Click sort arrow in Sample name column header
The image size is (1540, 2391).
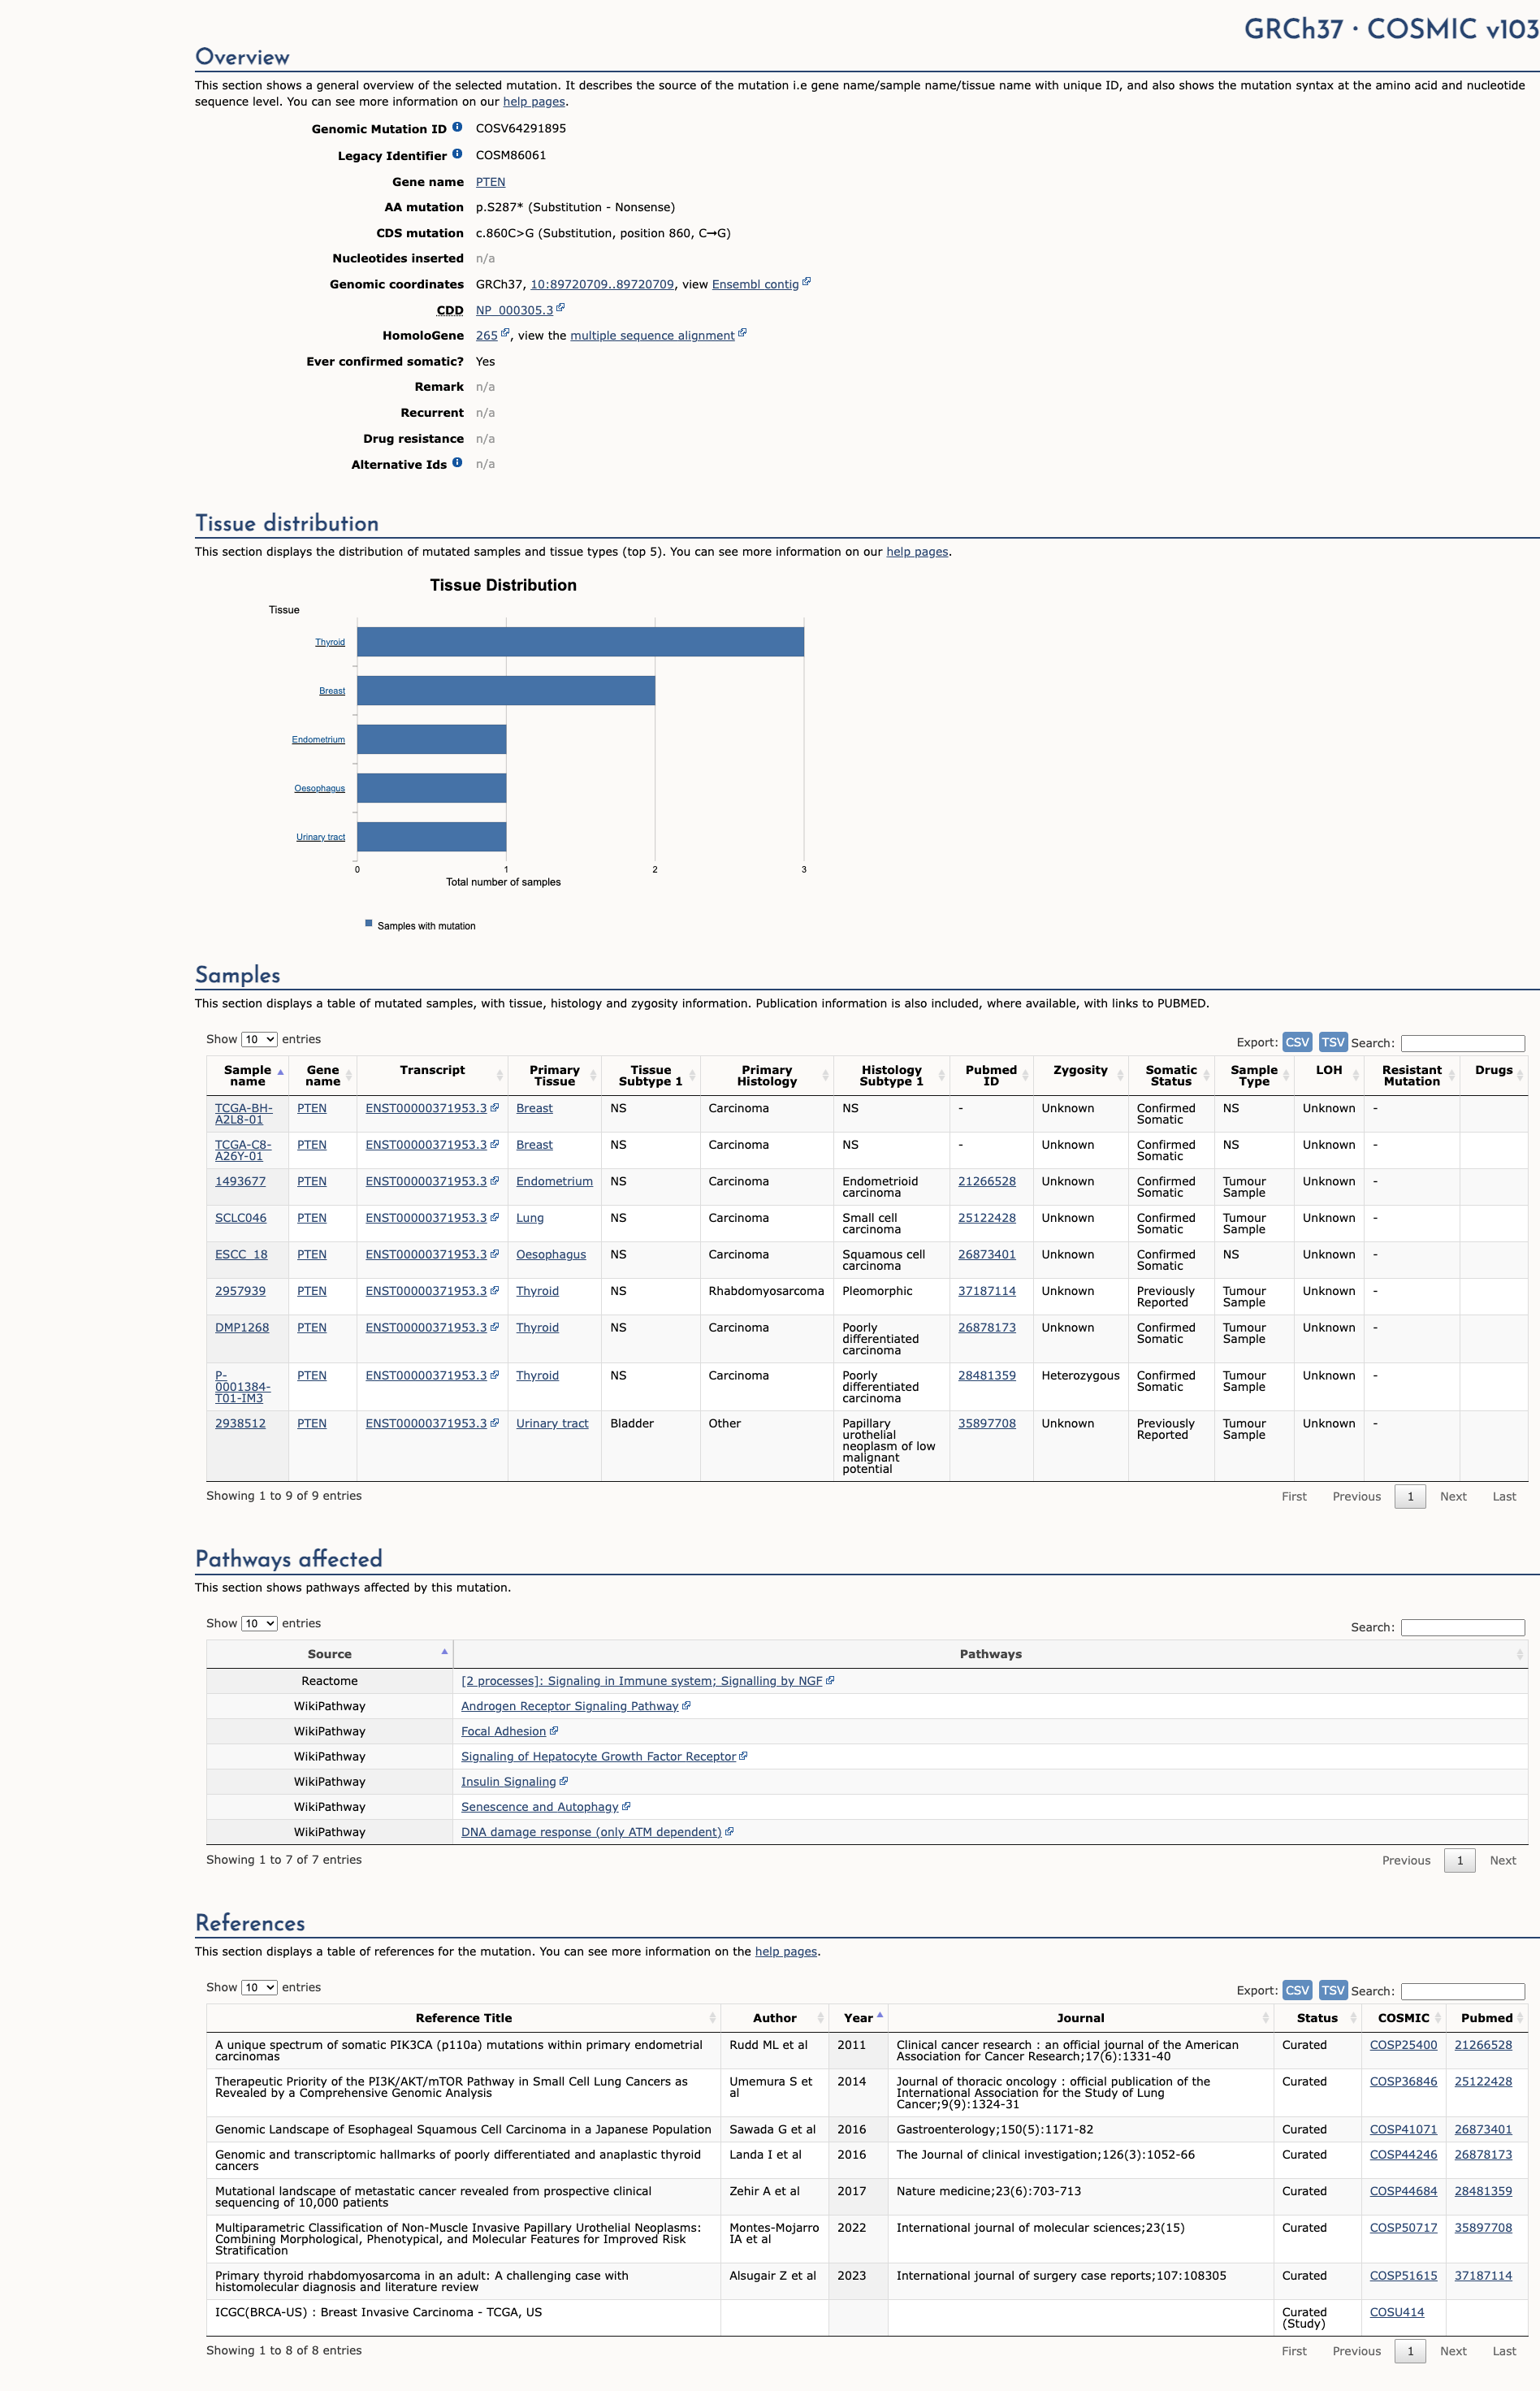281,1072
